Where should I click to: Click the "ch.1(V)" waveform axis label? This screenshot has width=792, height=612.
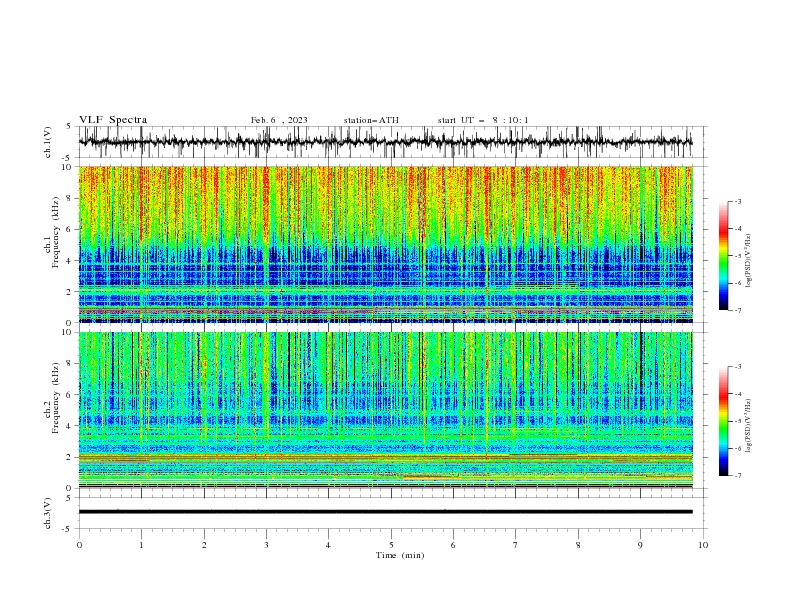click(48, 142)
